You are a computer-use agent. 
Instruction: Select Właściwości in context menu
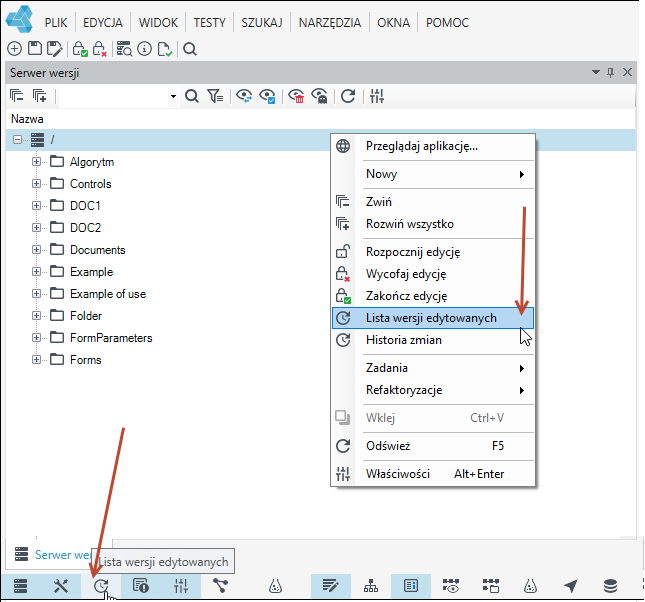point(433,474)
